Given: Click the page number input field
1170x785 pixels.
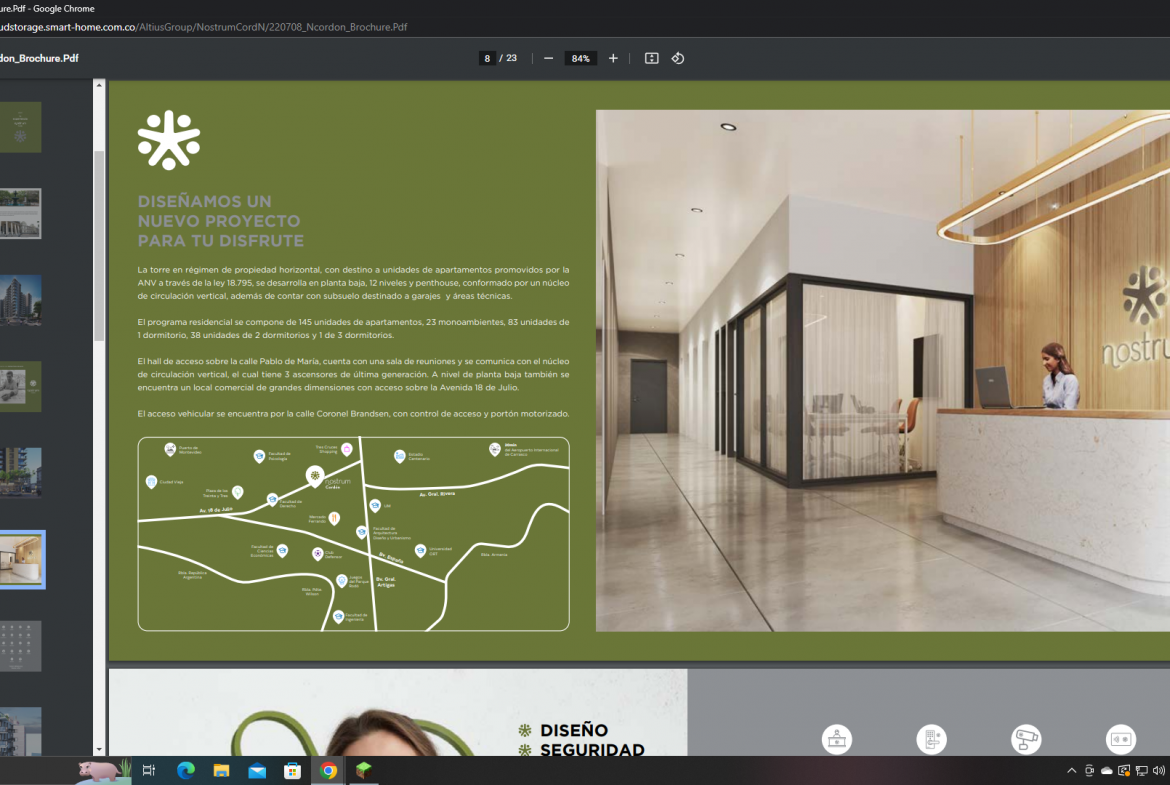Looking at the screenshot, I should point(488,58).
